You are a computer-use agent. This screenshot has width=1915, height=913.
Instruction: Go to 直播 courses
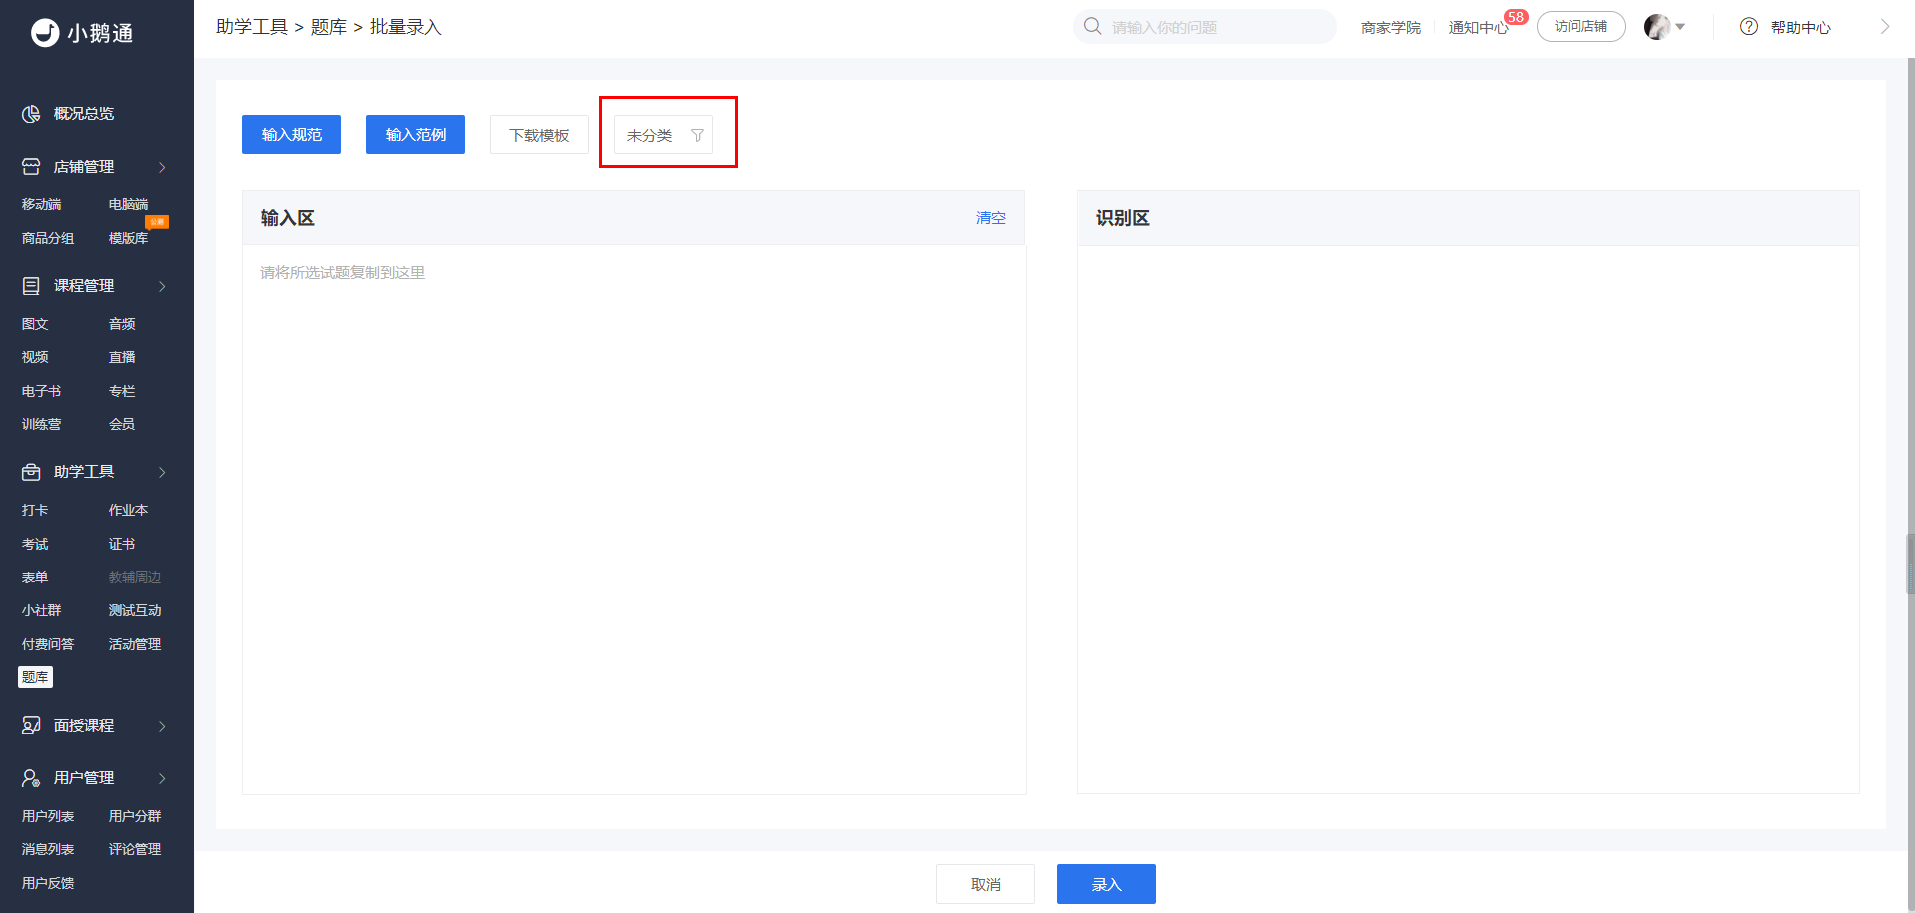[122, 357]
